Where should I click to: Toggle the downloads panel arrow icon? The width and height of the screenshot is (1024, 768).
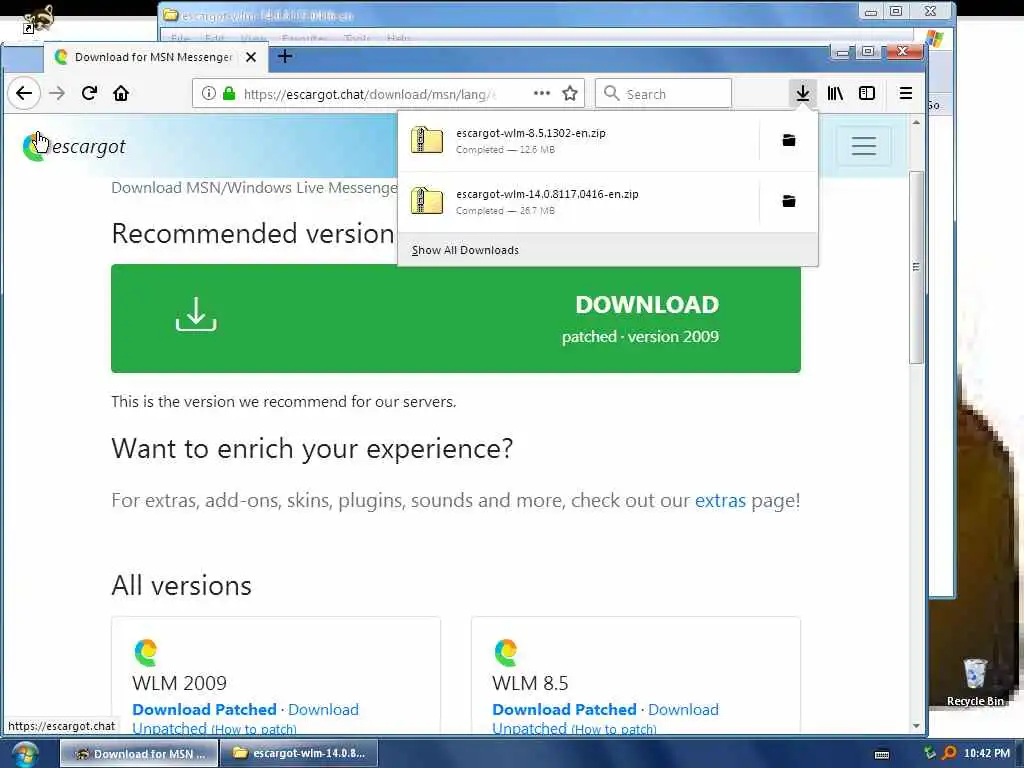coord(803,93)
